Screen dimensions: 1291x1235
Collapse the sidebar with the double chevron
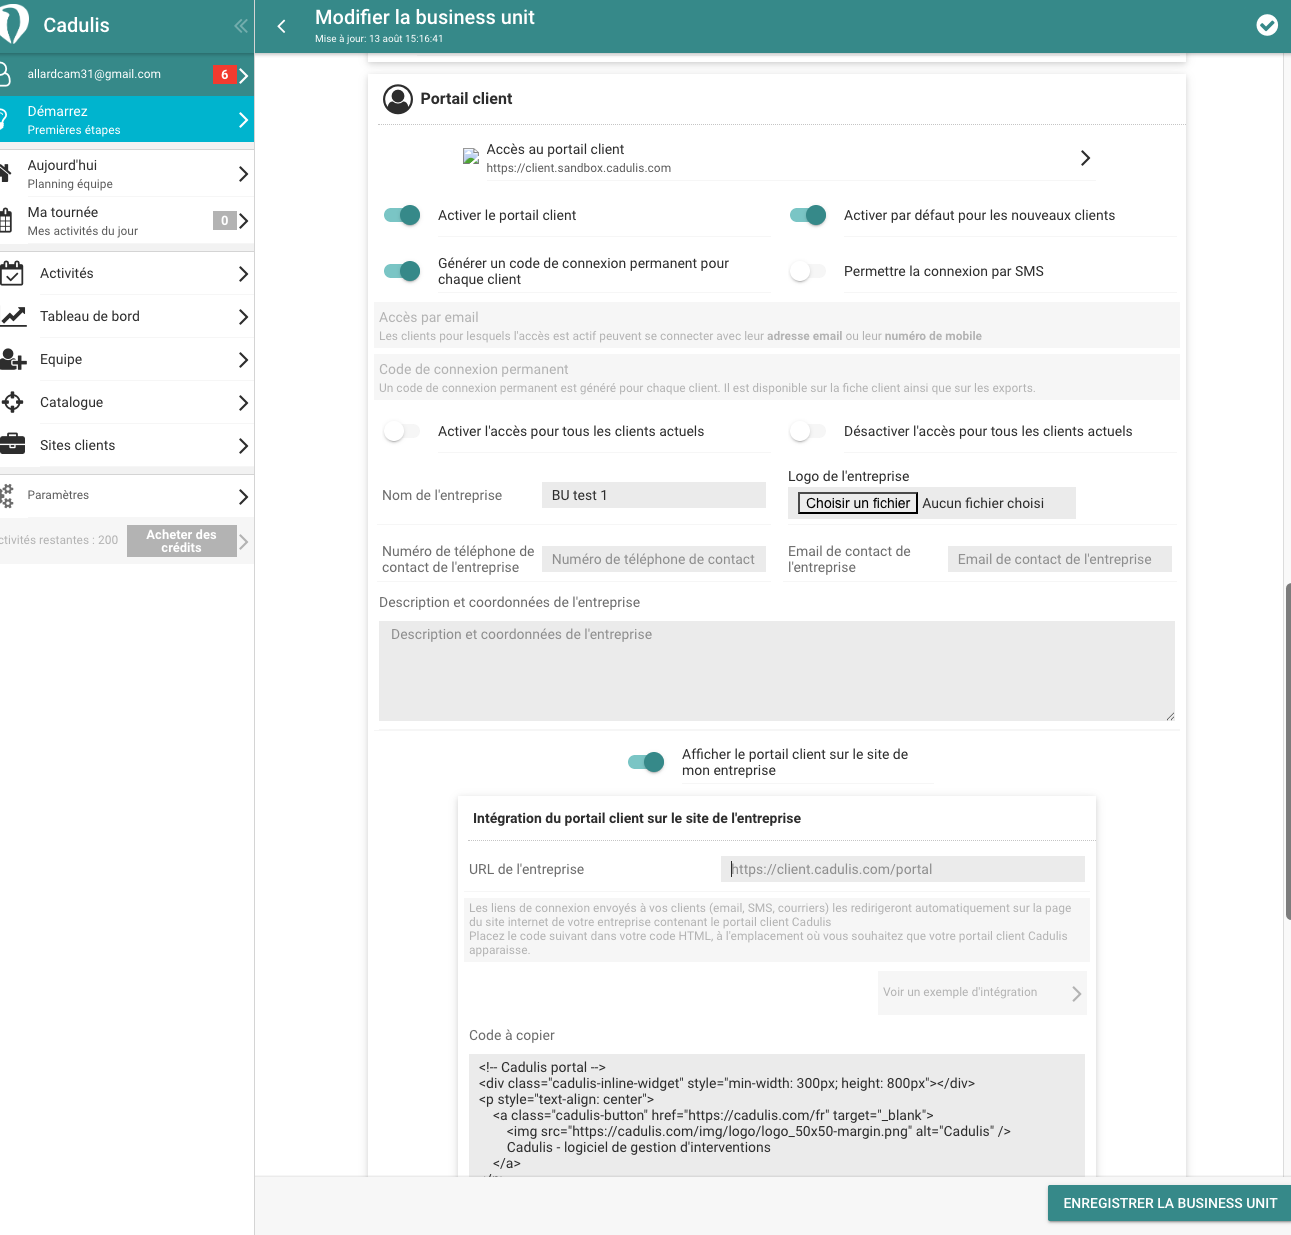click(x=240, y=26)
